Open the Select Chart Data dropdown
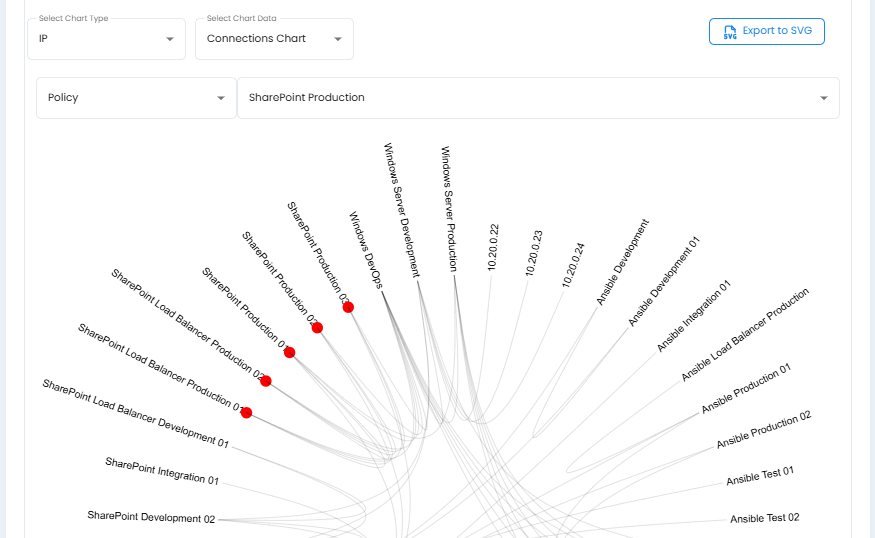 pyautogui.click(x=274, y=39)
